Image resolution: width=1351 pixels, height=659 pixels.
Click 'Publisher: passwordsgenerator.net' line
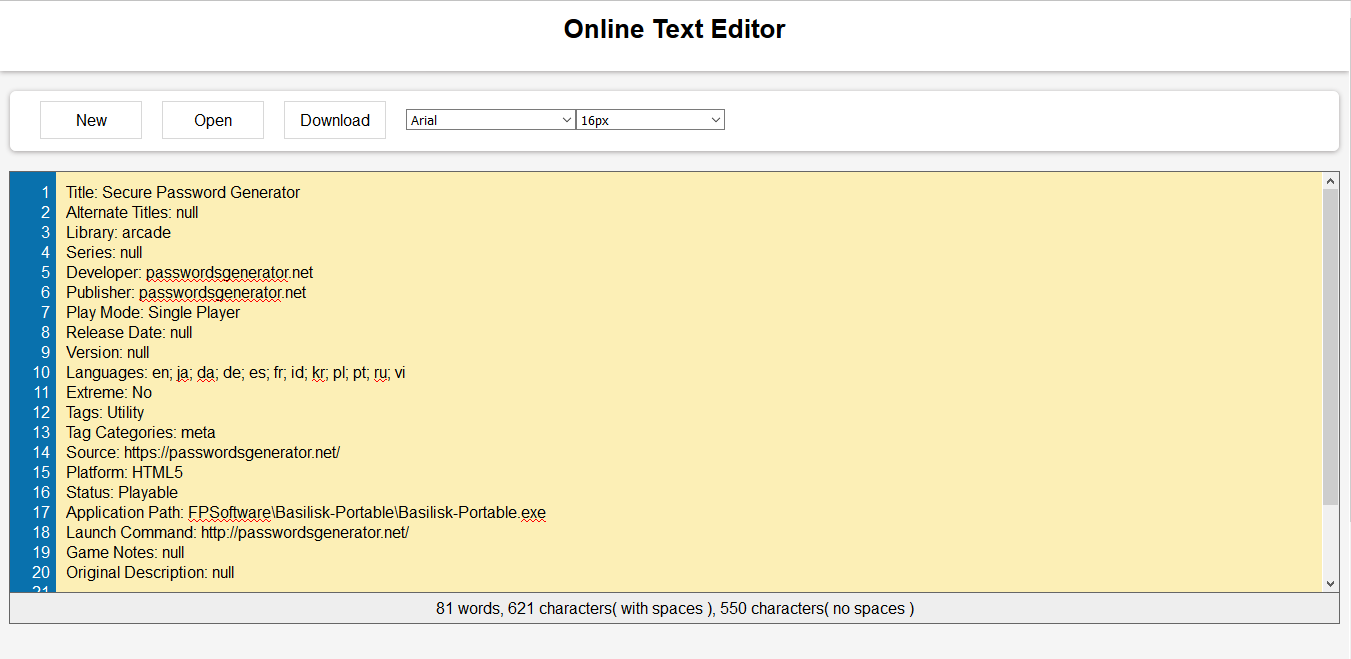click(x=186, y=292)
